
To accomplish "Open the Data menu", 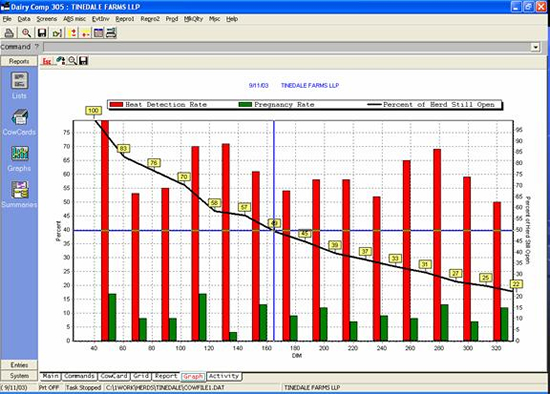I will [24, 19].
